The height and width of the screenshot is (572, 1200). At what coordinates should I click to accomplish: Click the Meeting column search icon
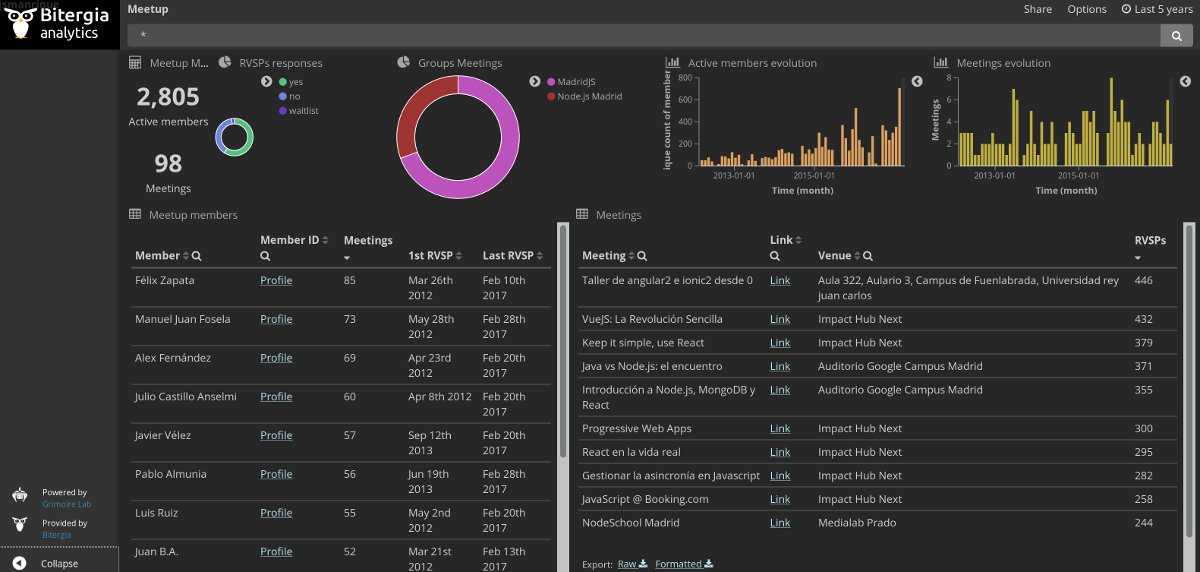click(641, 256)
